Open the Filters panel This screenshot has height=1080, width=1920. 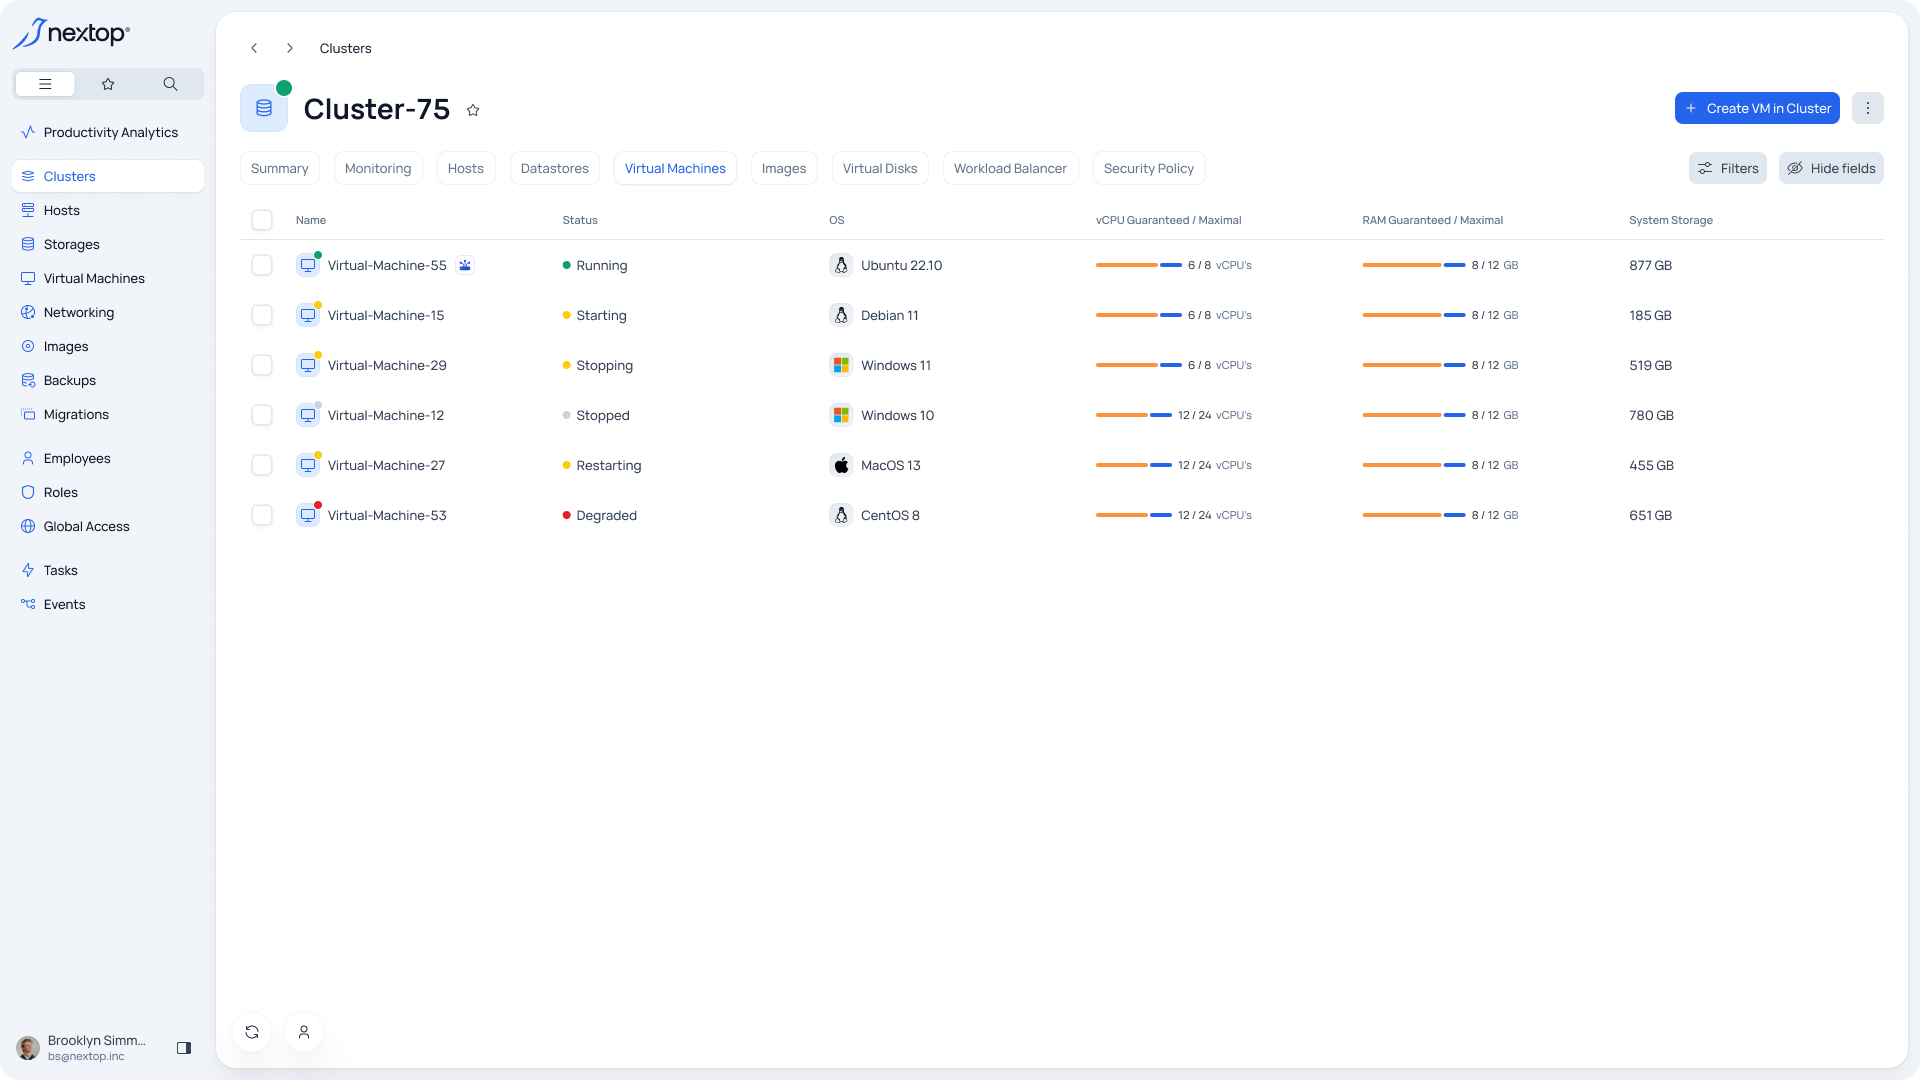[x=1727, y=168]
